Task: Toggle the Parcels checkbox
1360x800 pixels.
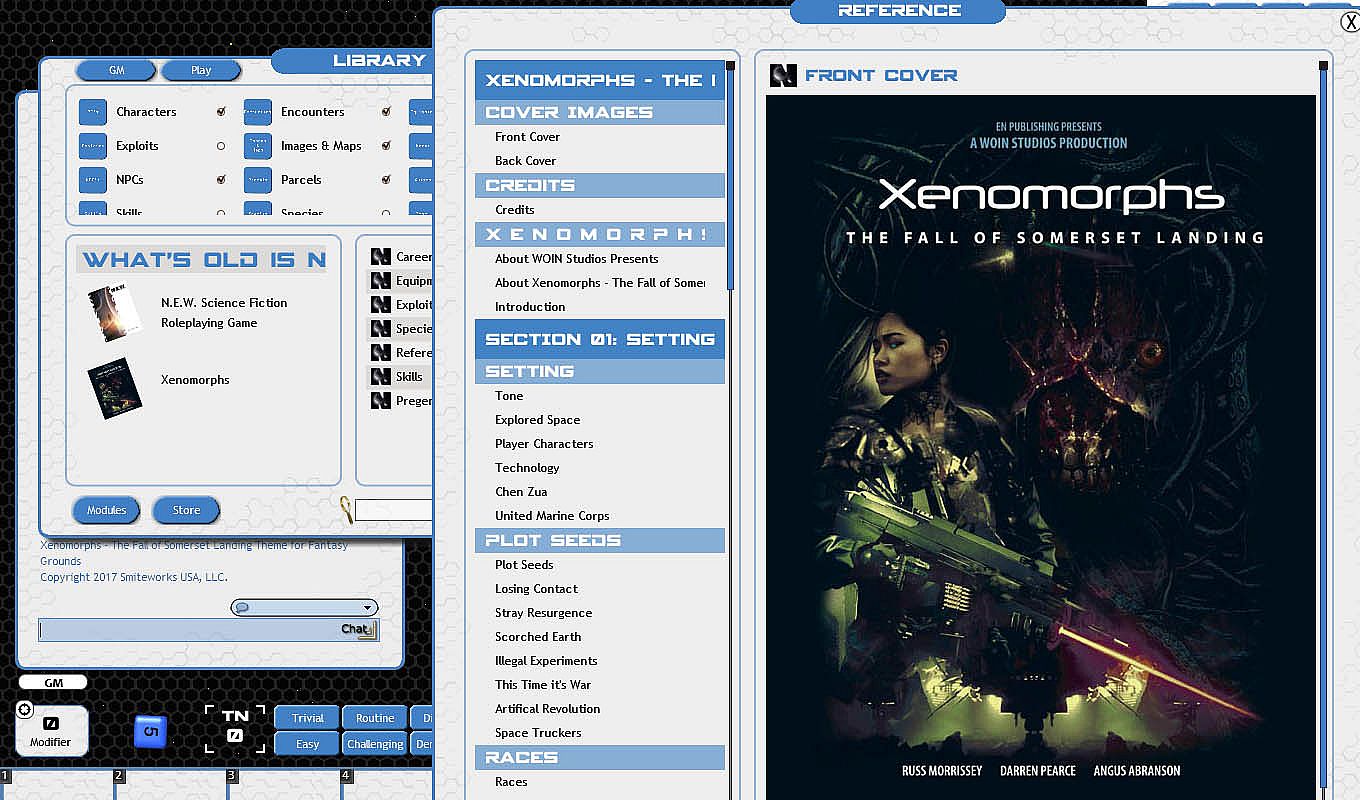Action: (x=386, y=180)
